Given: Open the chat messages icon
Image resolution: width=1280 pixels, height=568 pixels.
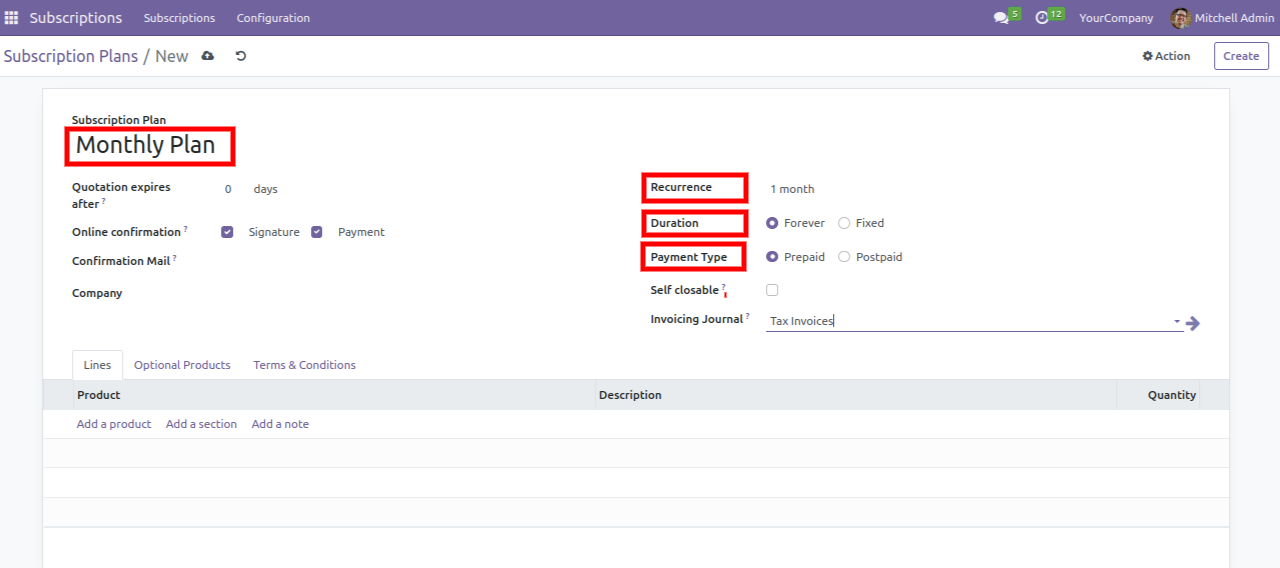Looking at the screenshot, I should click(1001, 18).
